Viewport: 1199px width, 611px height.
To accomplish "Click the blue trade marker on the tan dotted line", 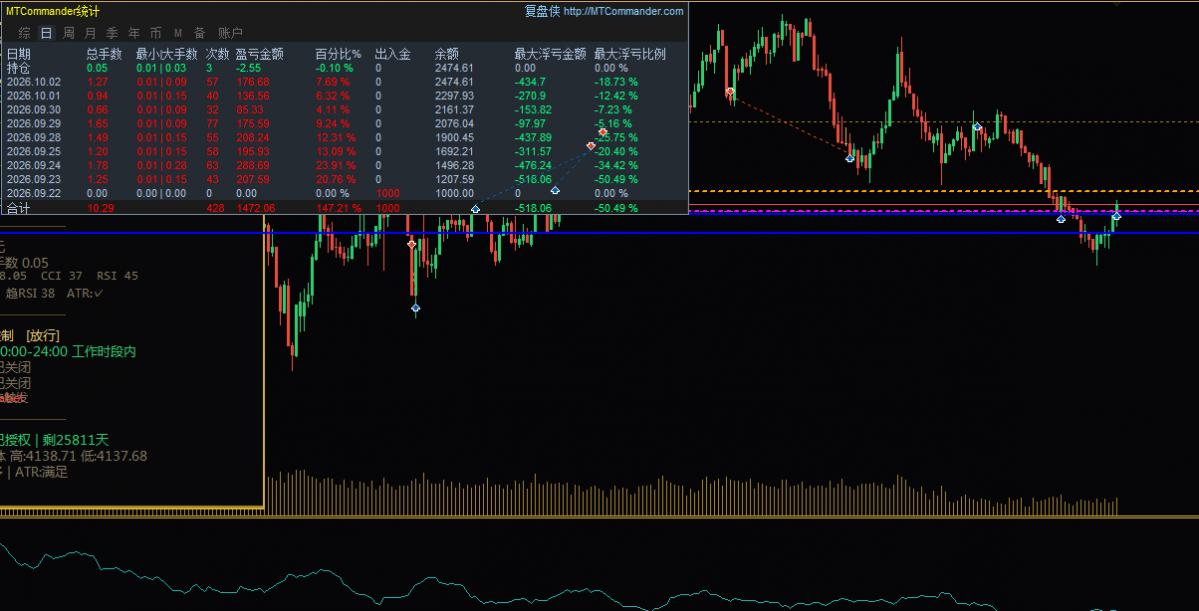I will coord(977,126).
